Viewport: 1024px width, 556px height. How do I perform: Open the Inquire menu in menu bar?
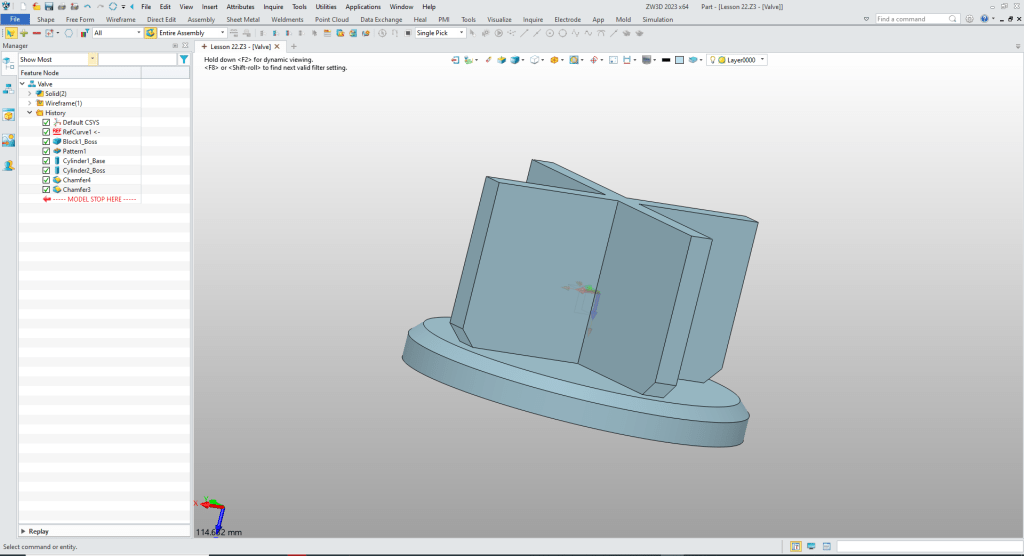(x=273, y=6)
